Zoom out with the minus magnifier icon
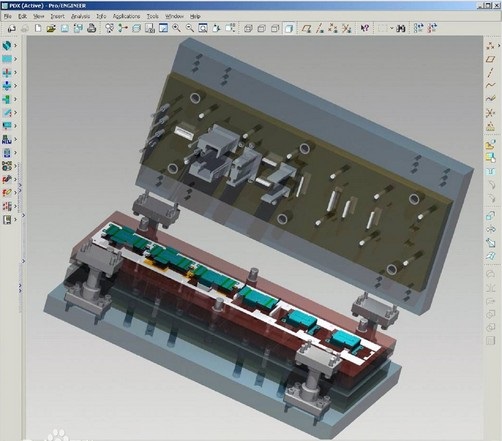The width and height of the screenshot is (502, 441). (x=190, y=28)
